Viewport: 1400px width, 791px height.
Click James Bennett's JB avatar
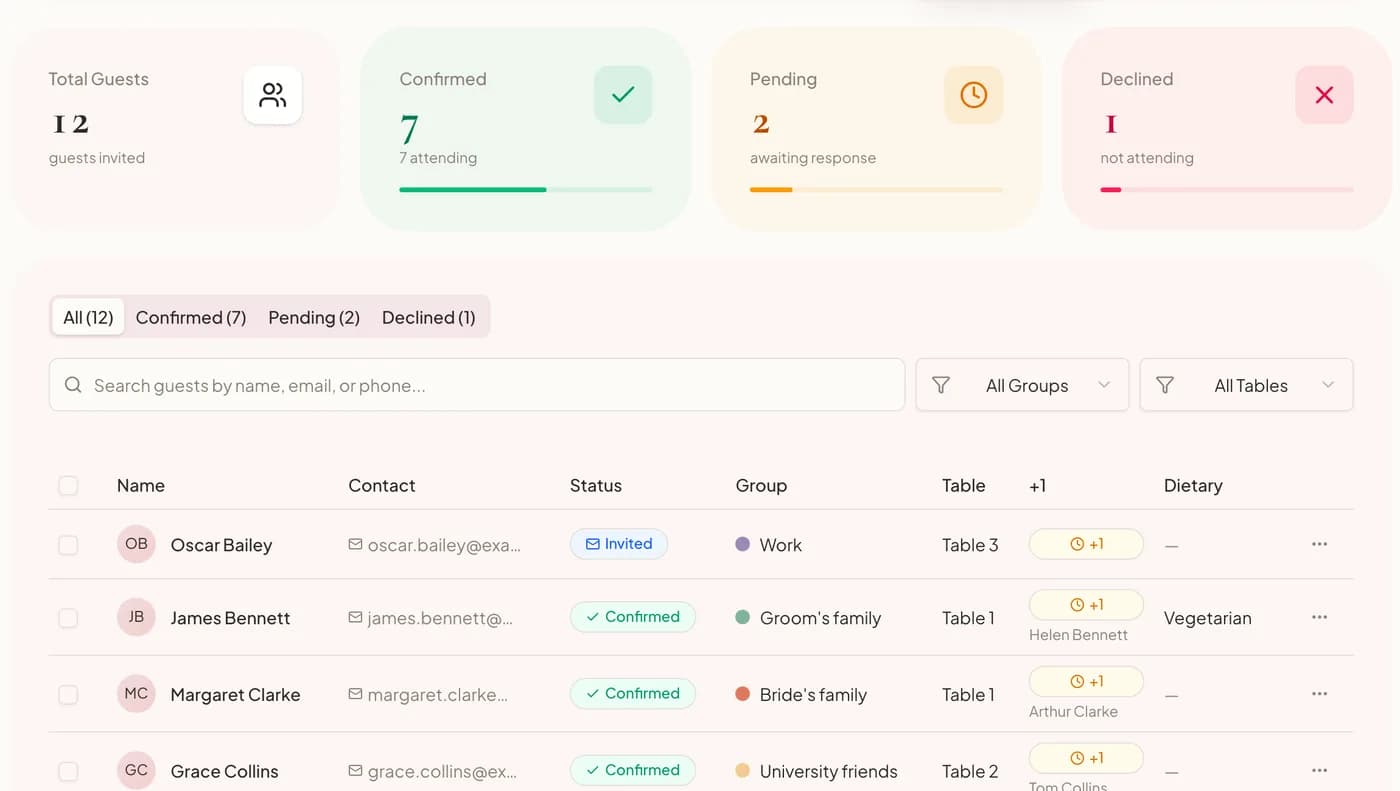[136, 617]
